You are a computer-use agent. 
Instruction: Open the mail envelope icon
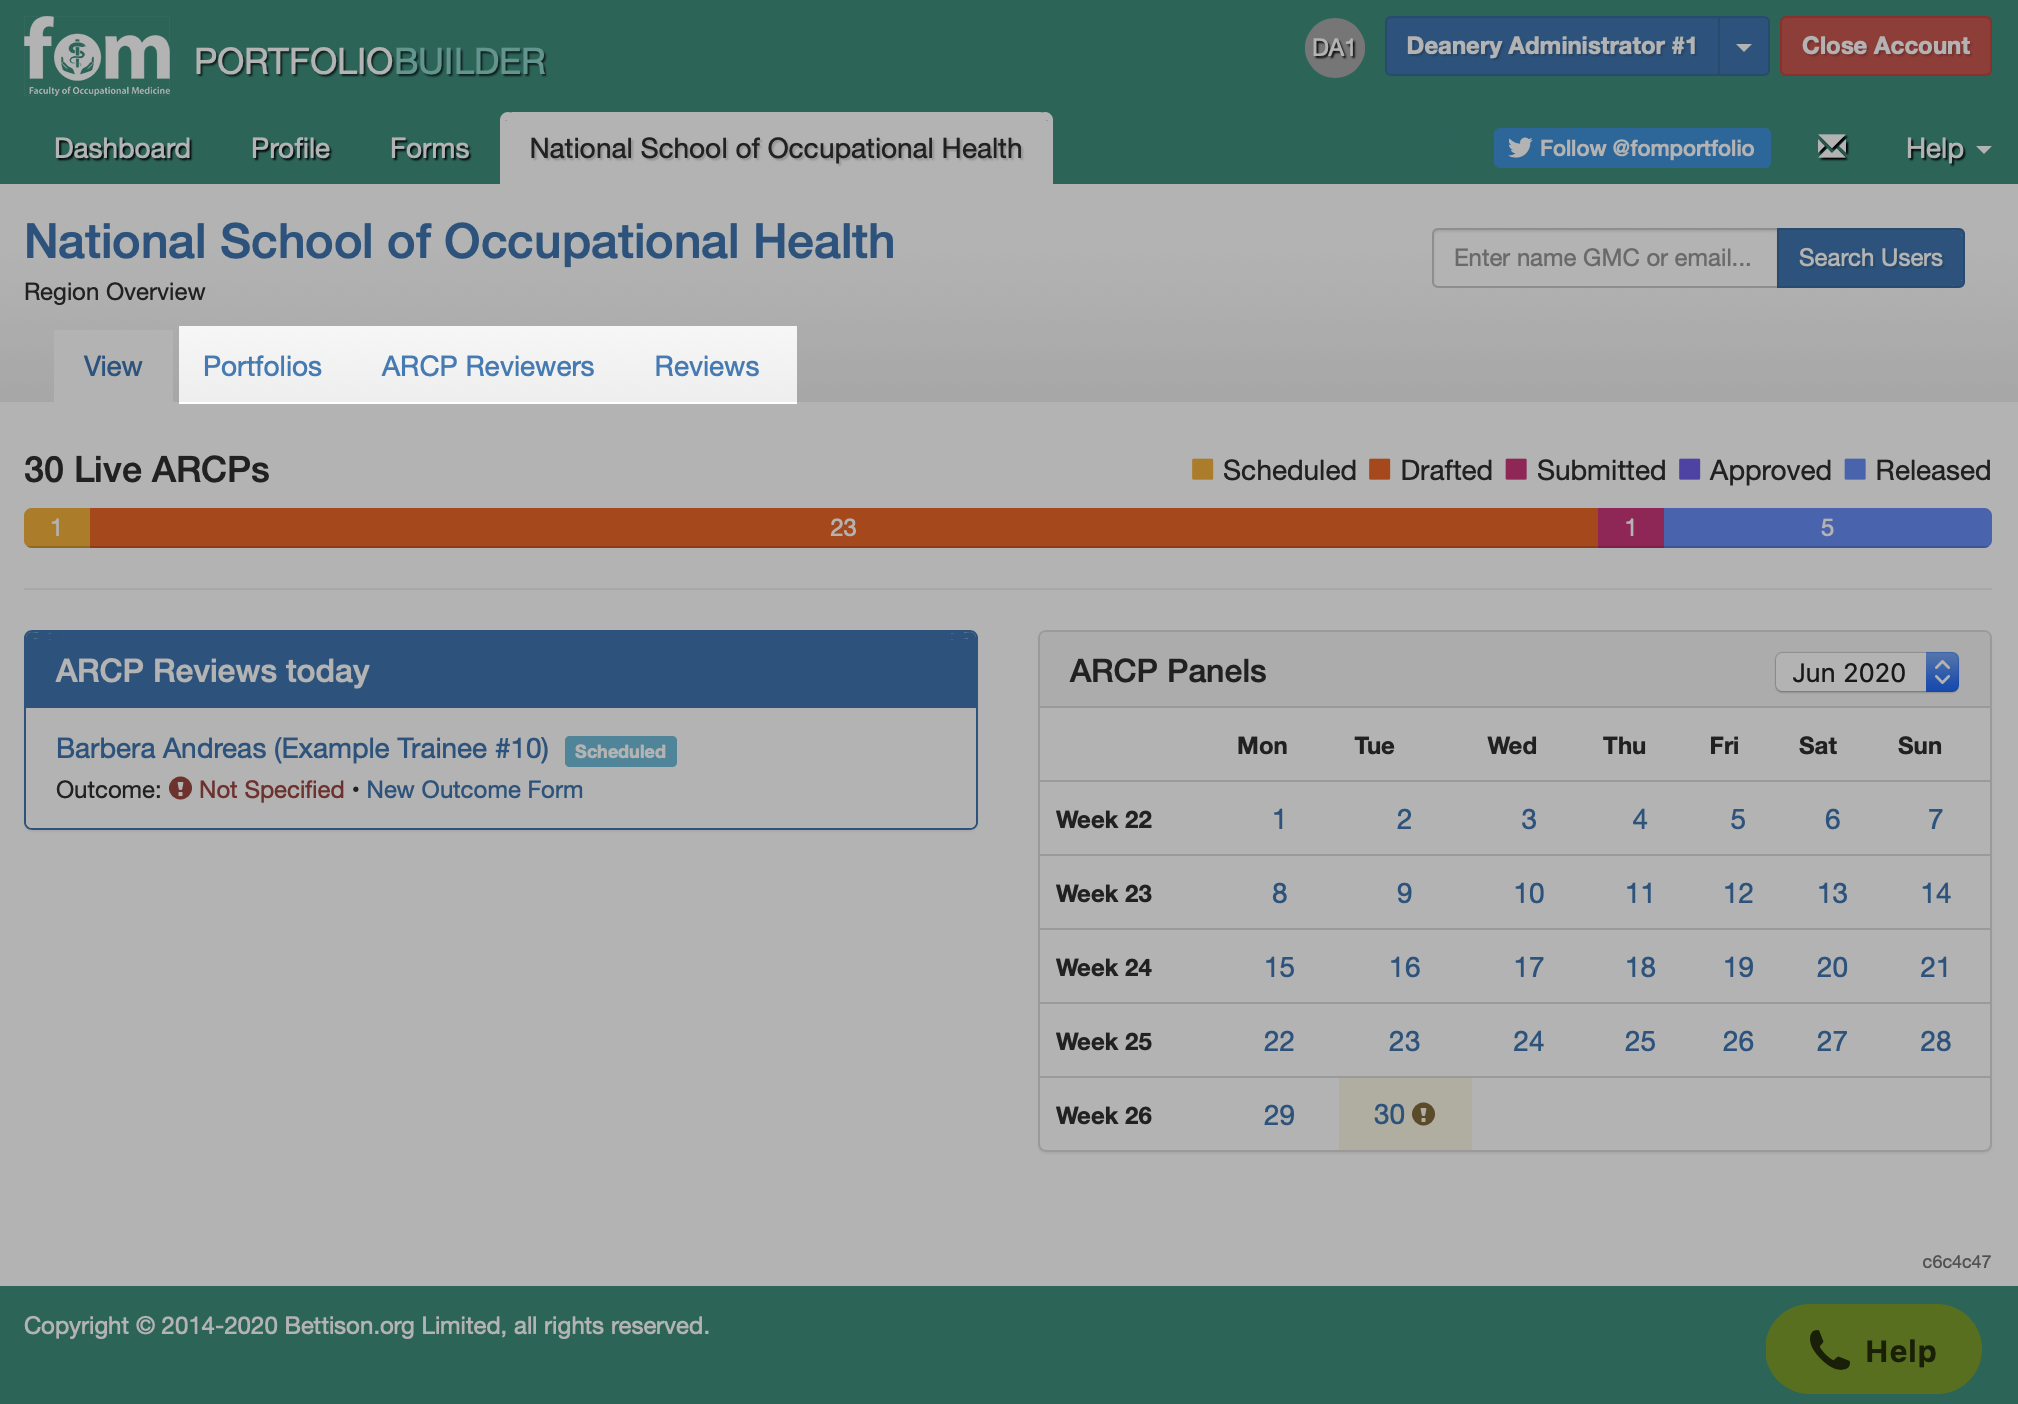coord(1832,147)
